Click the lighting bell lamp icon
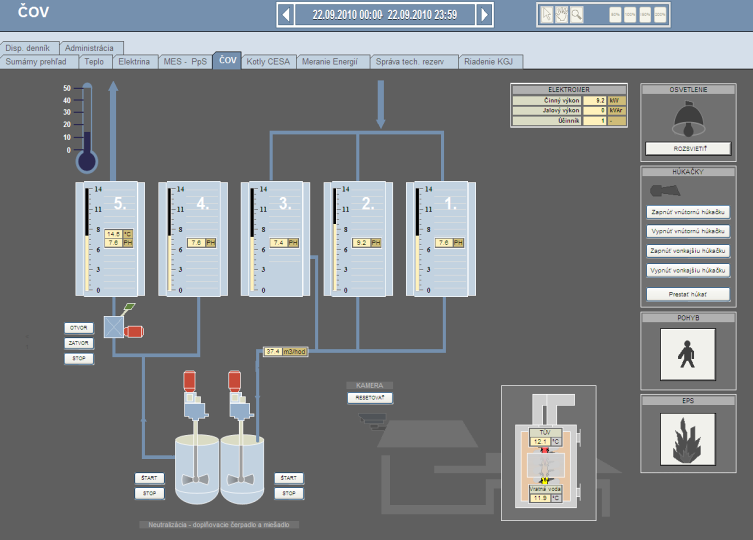The width and height of the screenshot is (753, 540). (688, 120)
